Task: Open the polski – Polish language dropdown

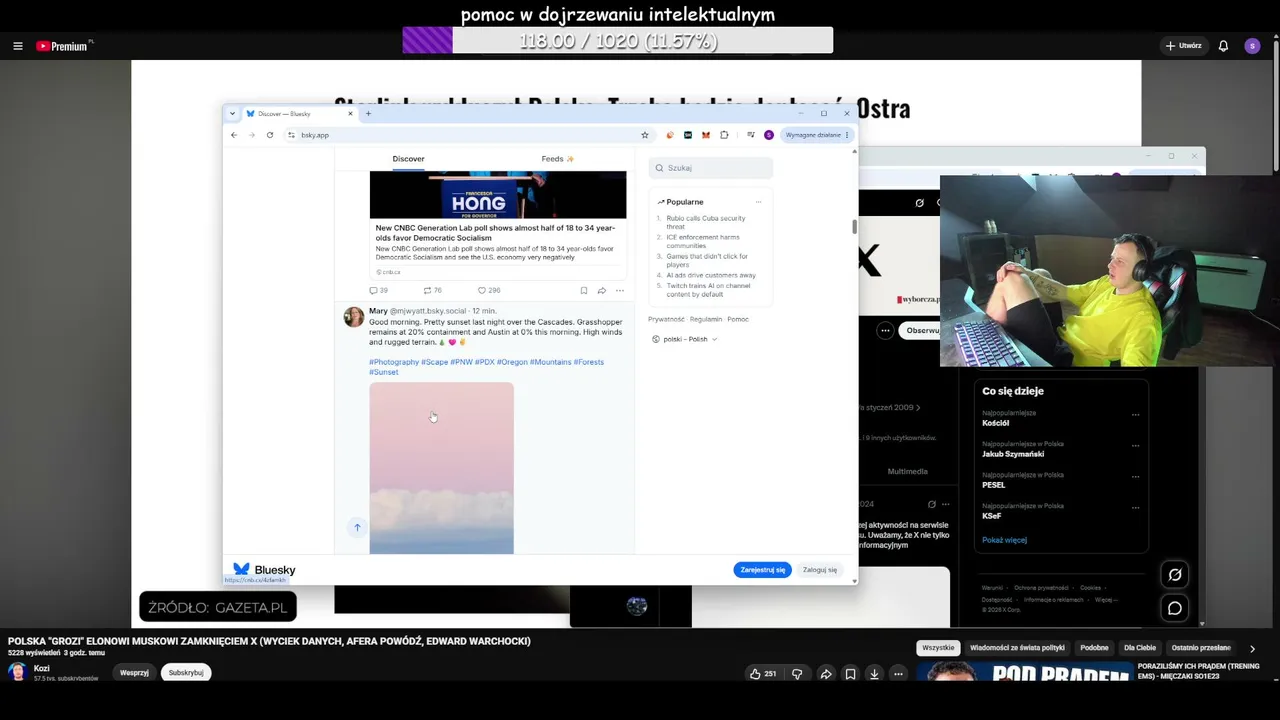Action: click(684, 339)
